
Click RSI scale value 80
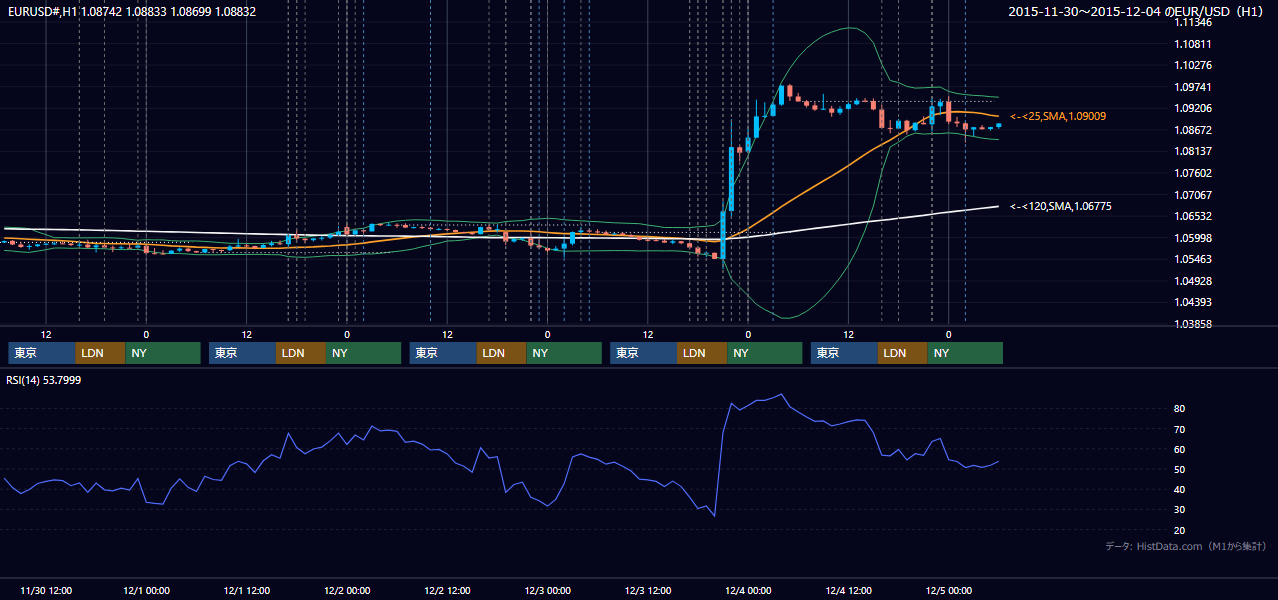click(1180, 409)
